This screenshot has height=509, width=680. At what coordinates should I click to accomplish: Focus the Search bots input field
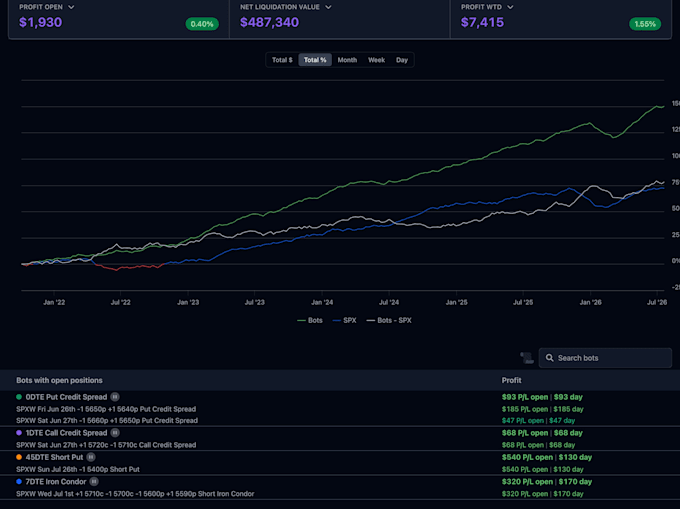tap(605, 358)
